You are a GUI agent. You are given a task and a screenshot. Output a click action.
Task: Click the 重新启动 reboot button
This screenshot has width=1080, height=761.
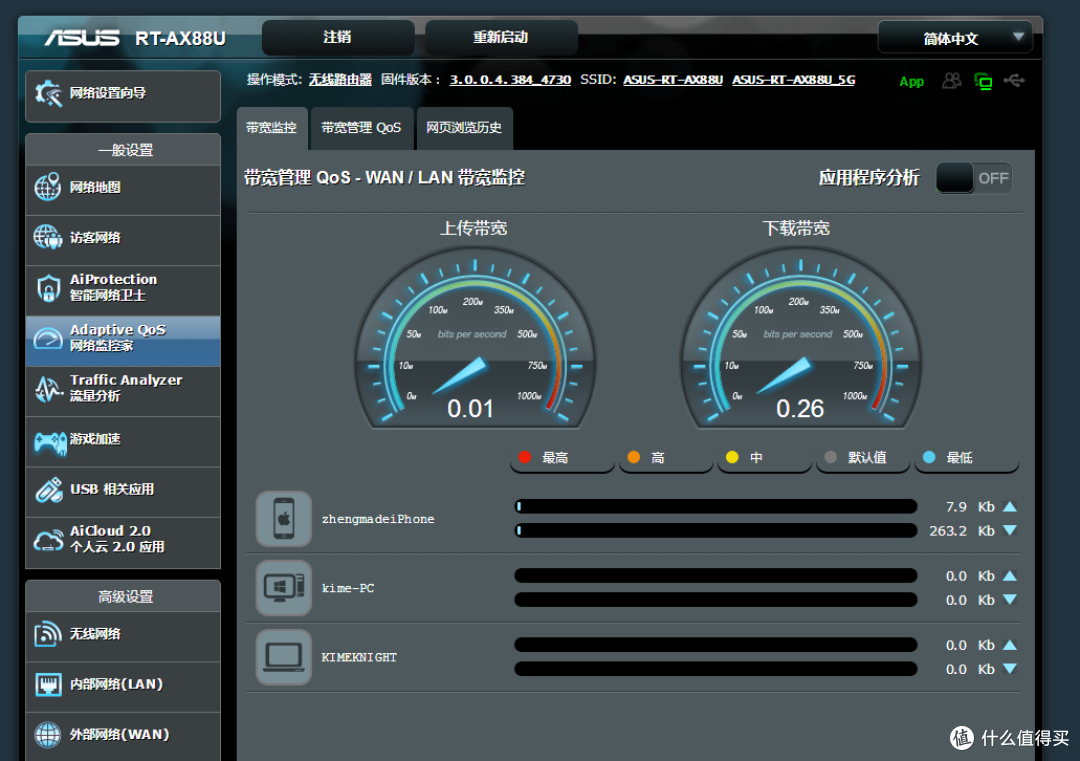[x=501, y=37]
